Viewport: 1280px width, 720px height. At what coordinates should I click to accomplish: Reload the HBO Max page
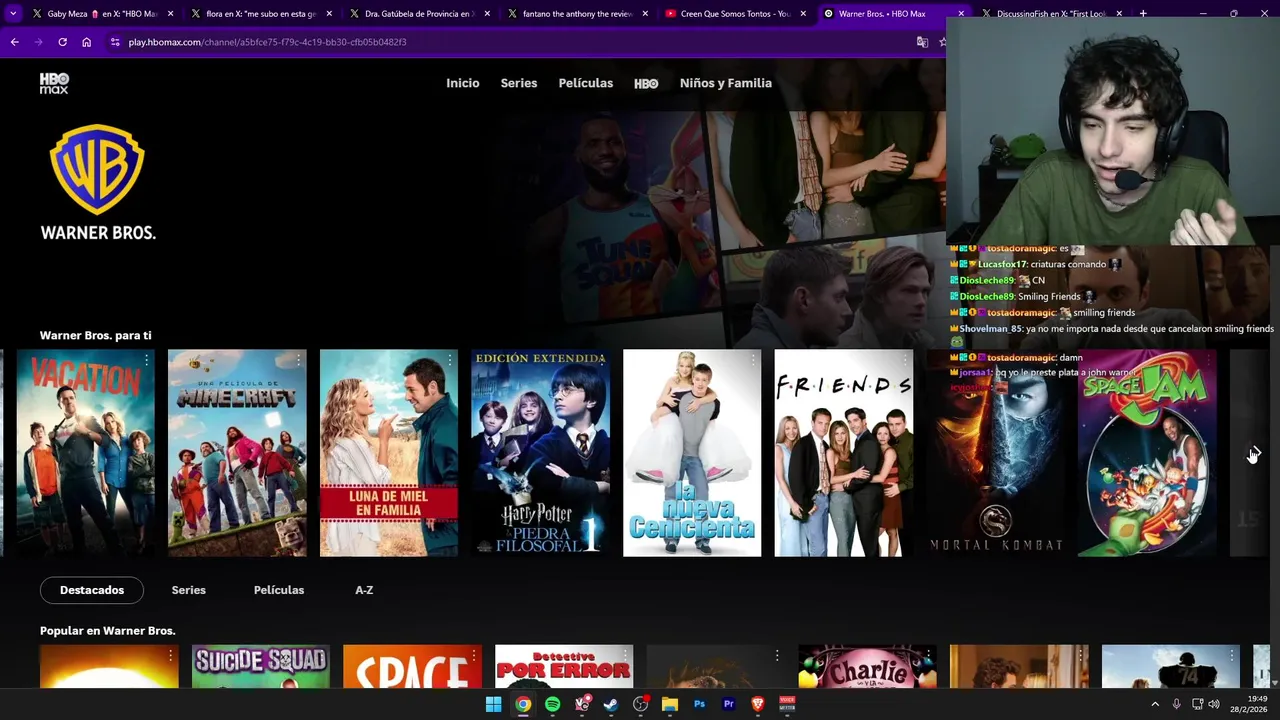tap(62, 42)
